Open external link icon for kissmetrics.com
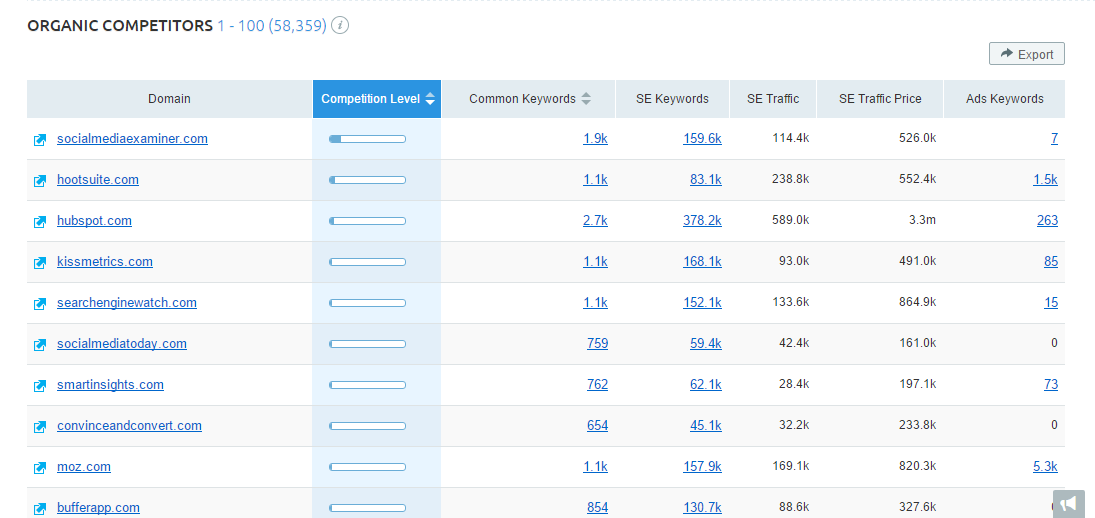This screenshot has height=518, width=1095. [x=40, y=263]
